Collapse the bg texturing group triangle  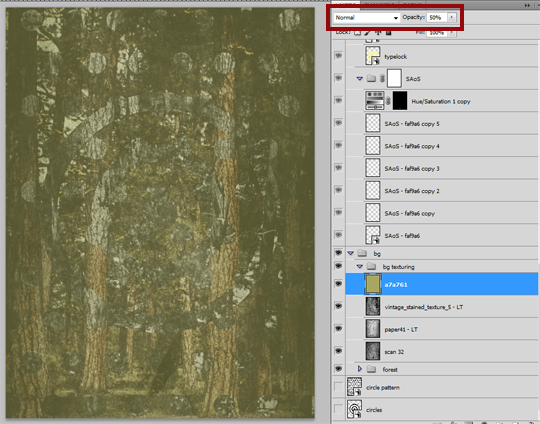tap(360, 266)
